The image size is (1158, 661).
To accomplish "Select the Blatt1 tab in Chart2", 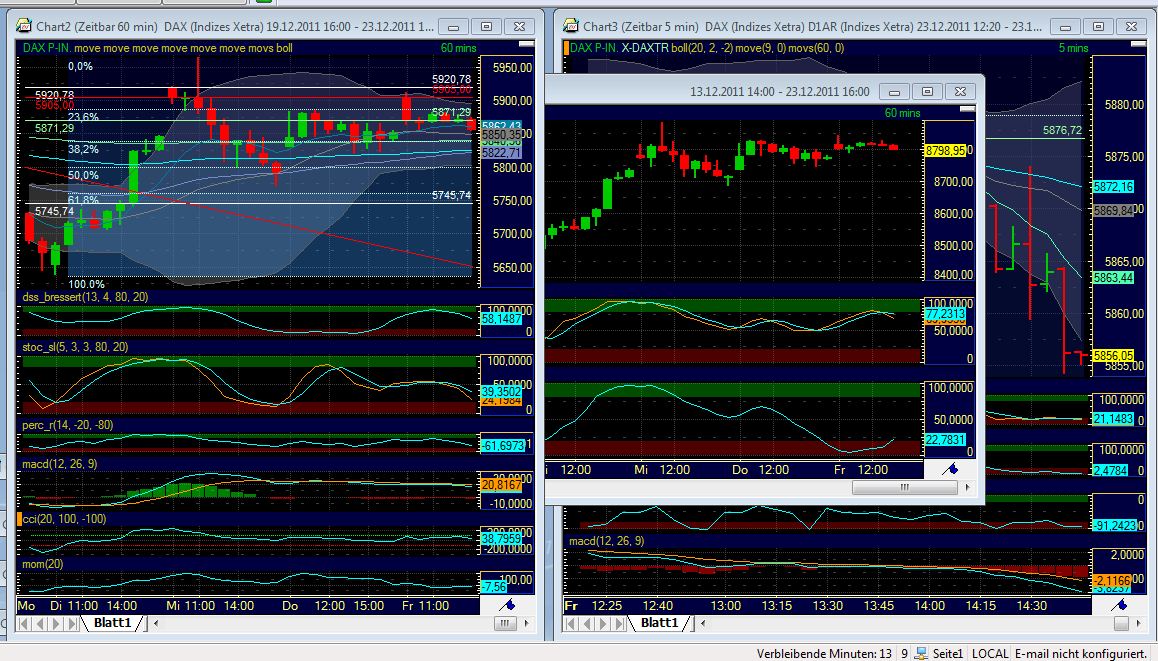I will click(112, 623).
